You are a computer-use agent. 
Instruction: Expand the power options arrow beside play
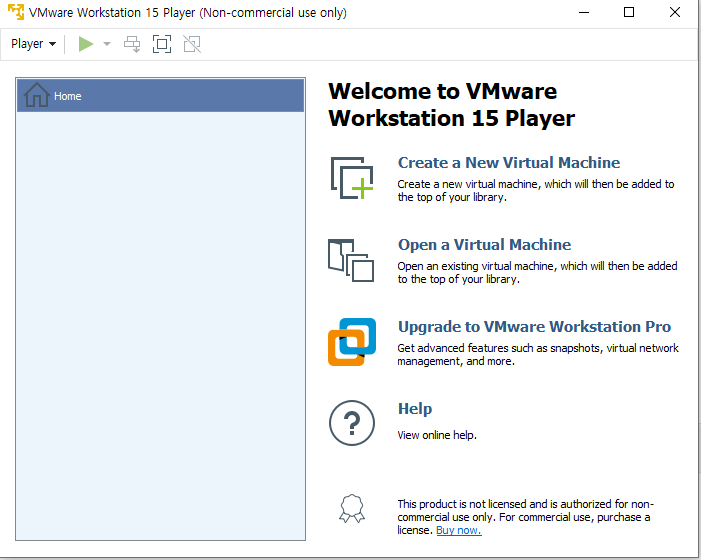click(107, 44)
